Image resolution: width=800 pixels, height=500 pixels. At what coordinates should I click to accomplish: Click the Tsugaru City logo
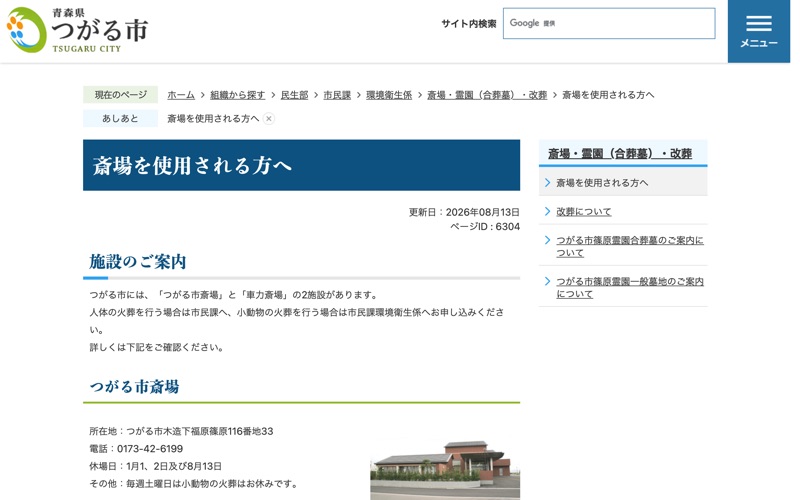pos(78,30)
